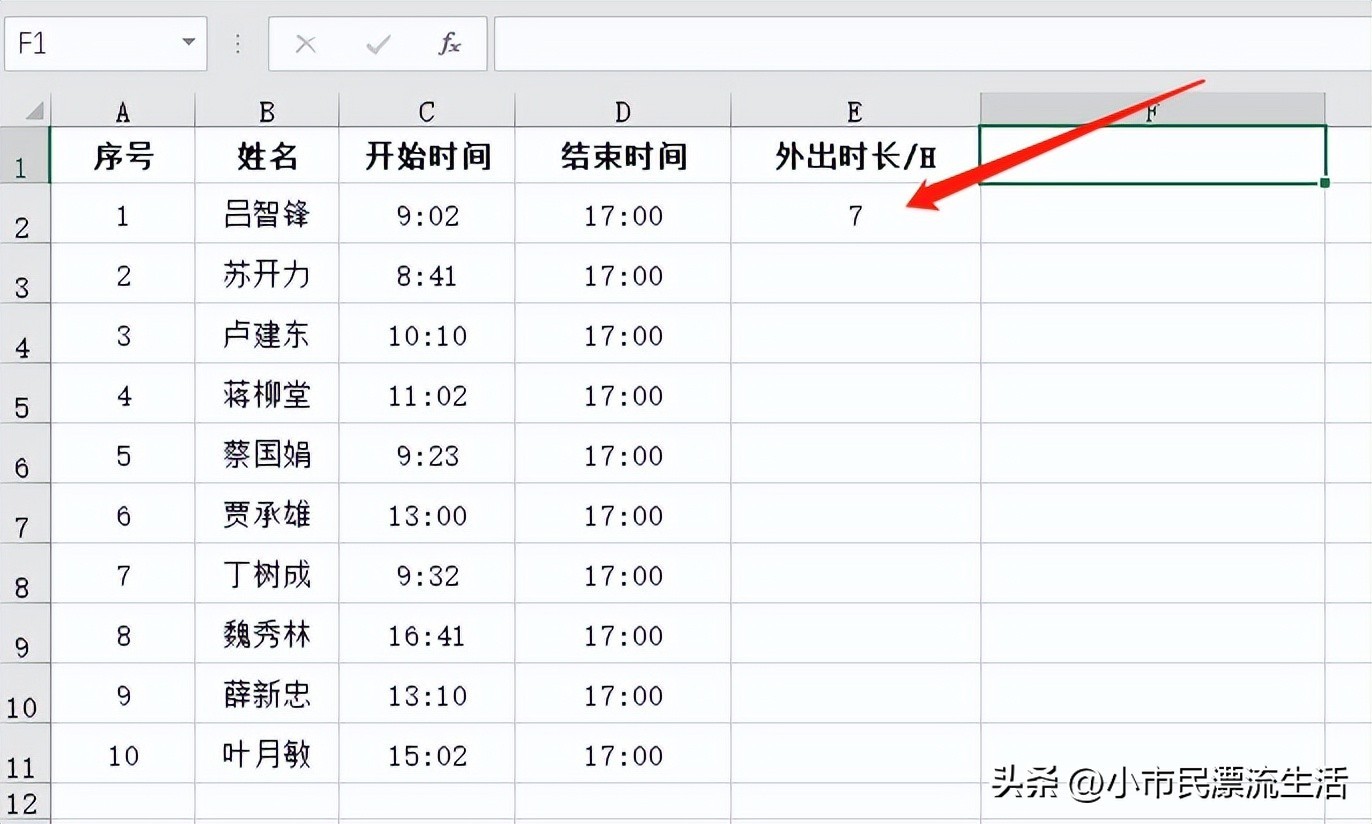This screenshot has height=824, width=1372.
Task: Click the Select All corner triangle
Action: [34, 110]
